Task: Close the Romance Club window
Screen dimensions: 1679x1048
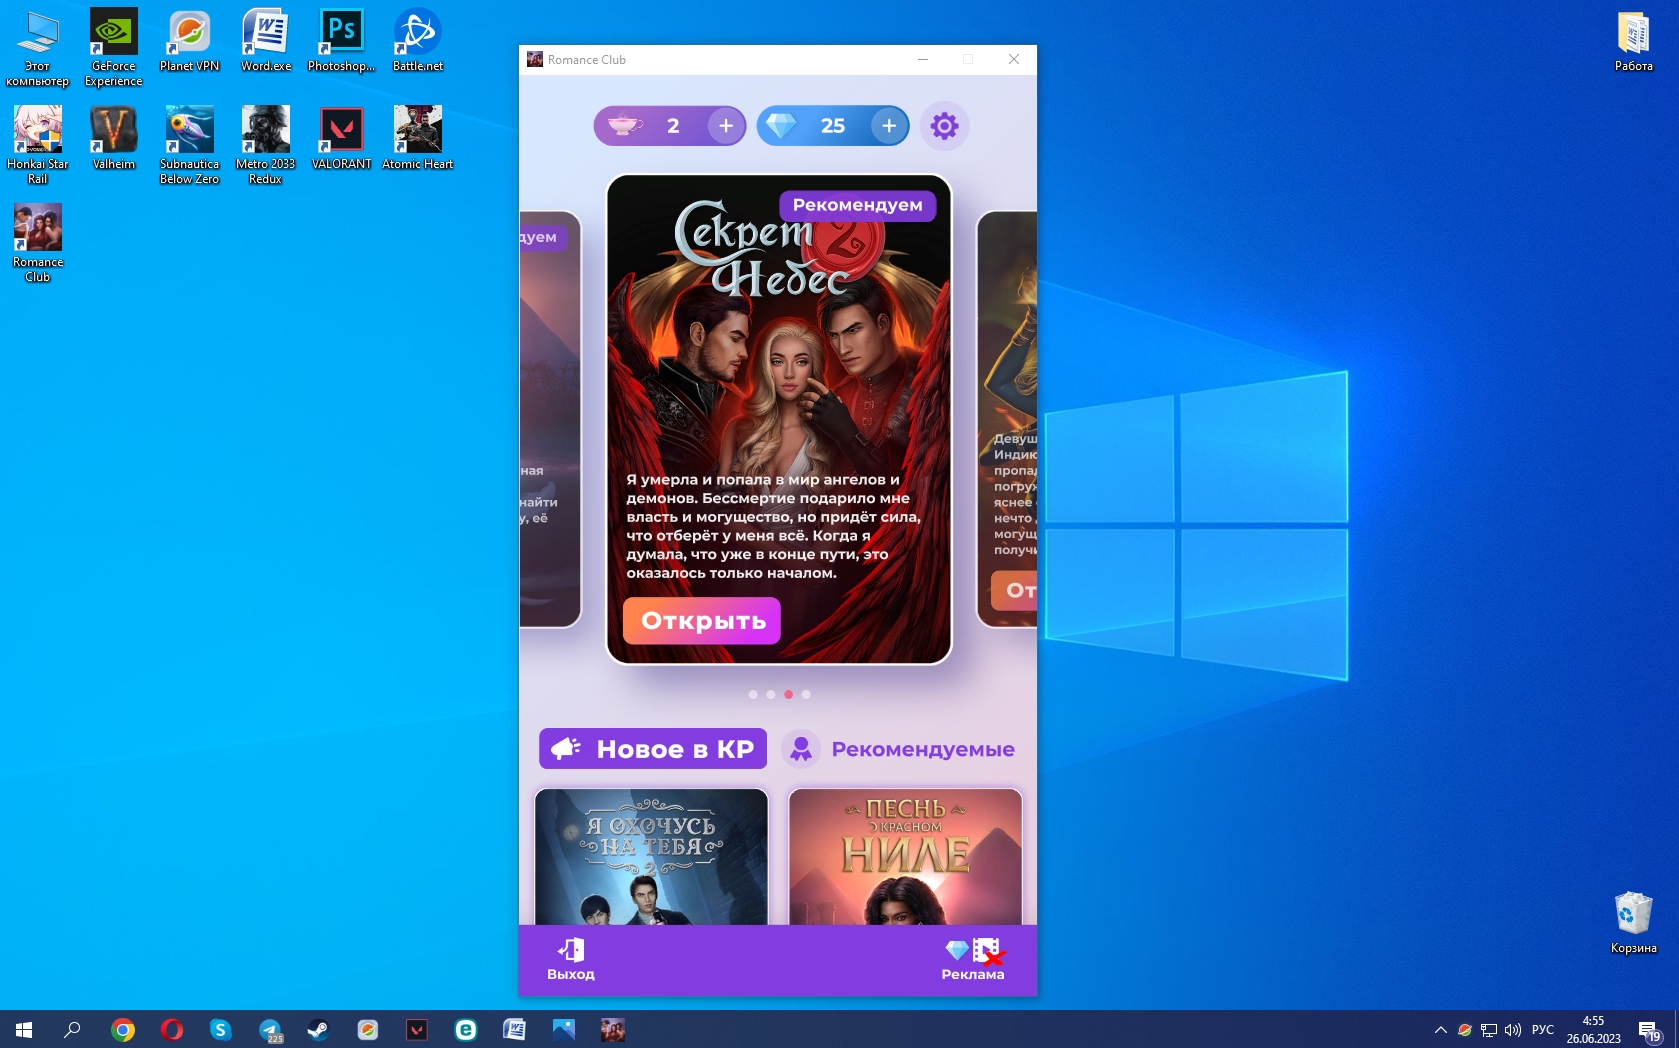Action: [1014, 60]
